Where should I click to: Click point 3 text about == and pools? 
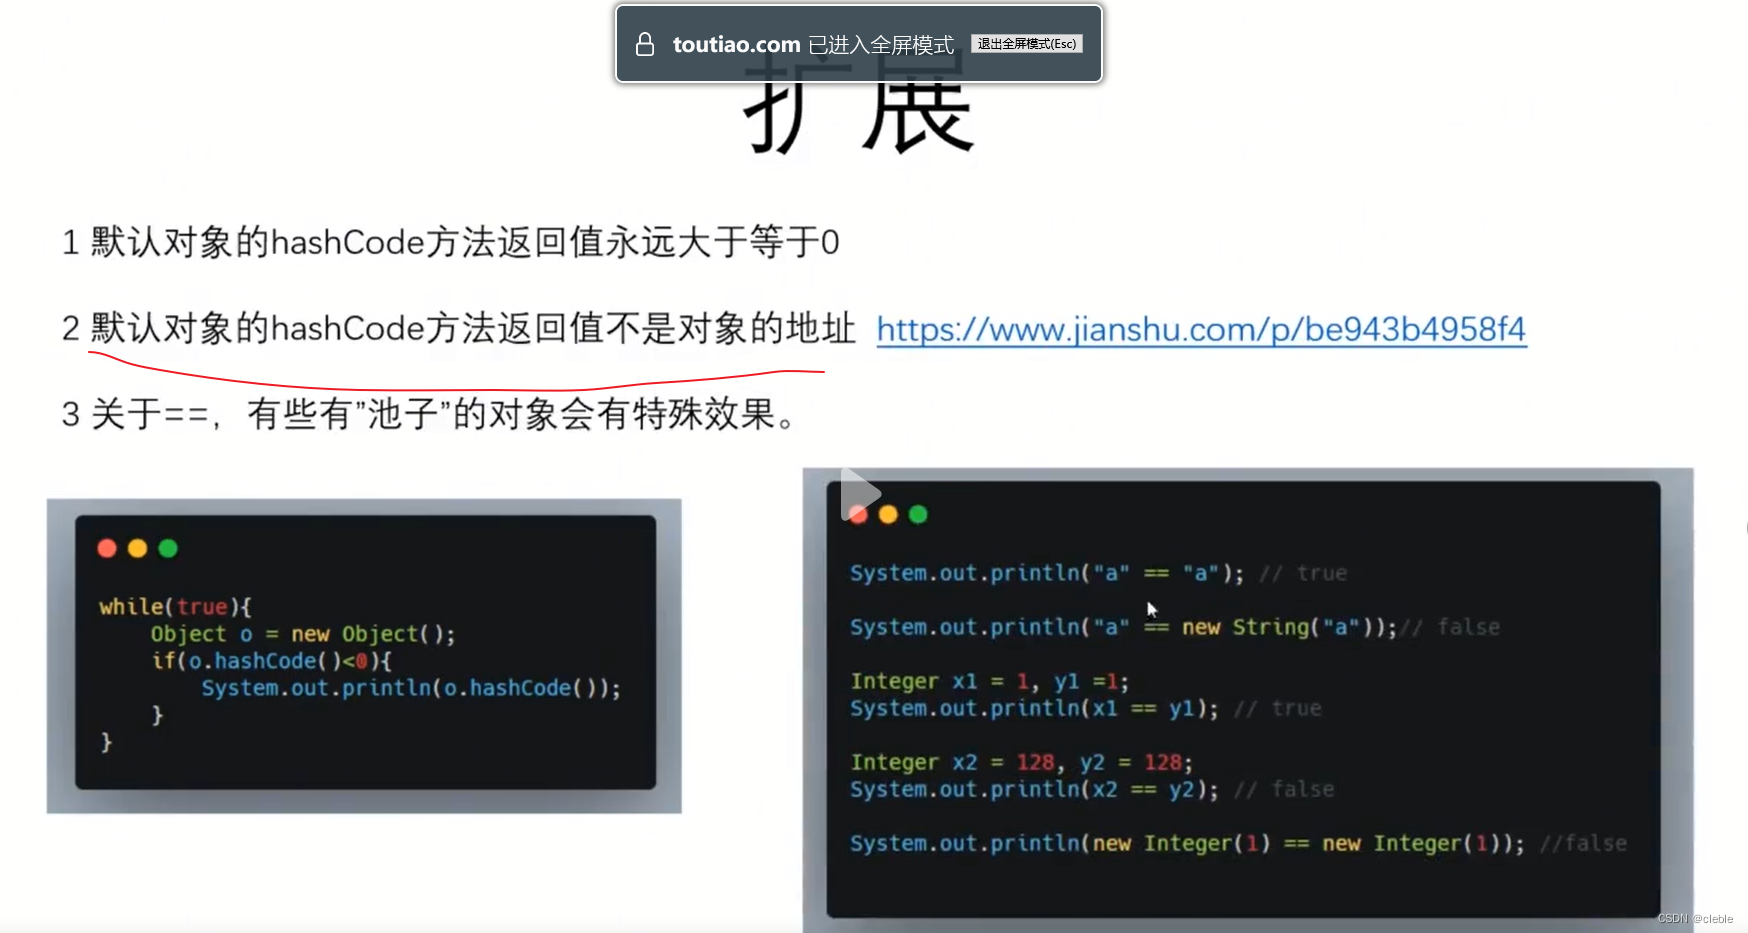pos(429,414)
